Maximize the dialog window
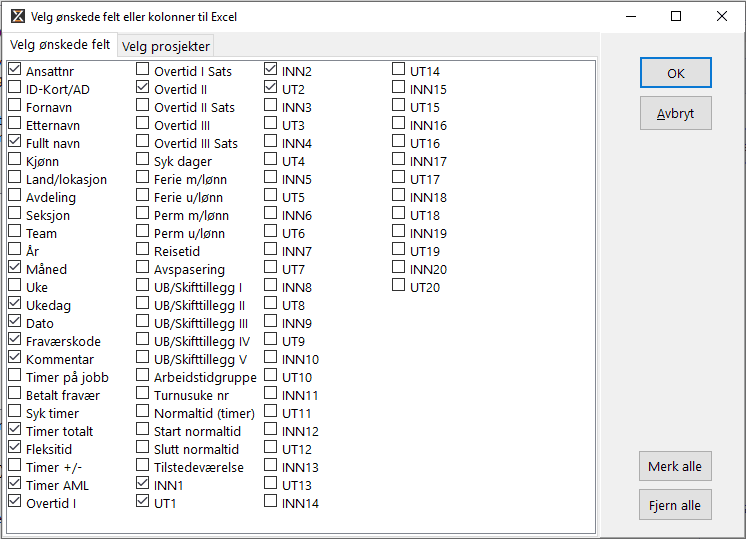The width and height of the screenshot is (746, 539). click(676, 16)
